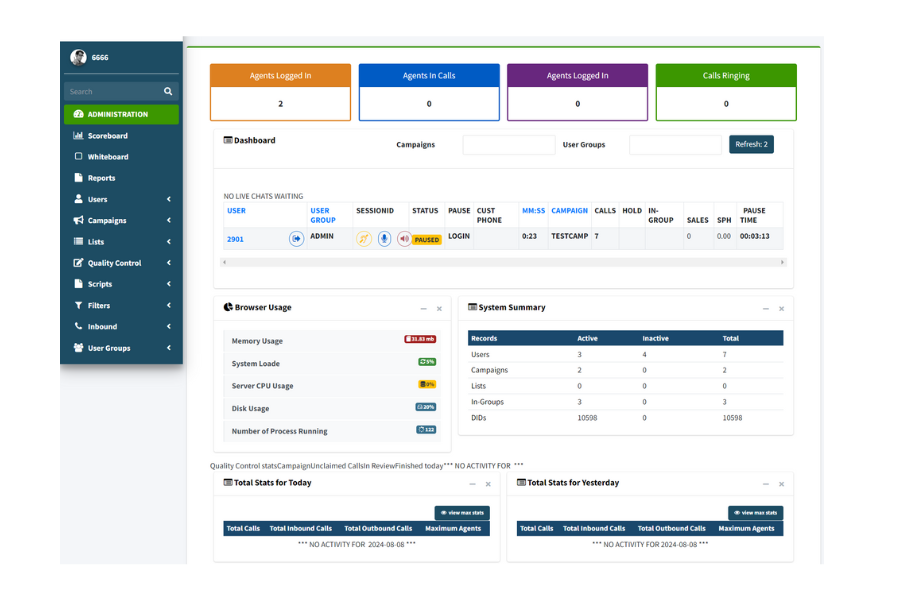The image size is (900, 600).
Task: Click the orange icon in agent row
Action: click(364, 239)
